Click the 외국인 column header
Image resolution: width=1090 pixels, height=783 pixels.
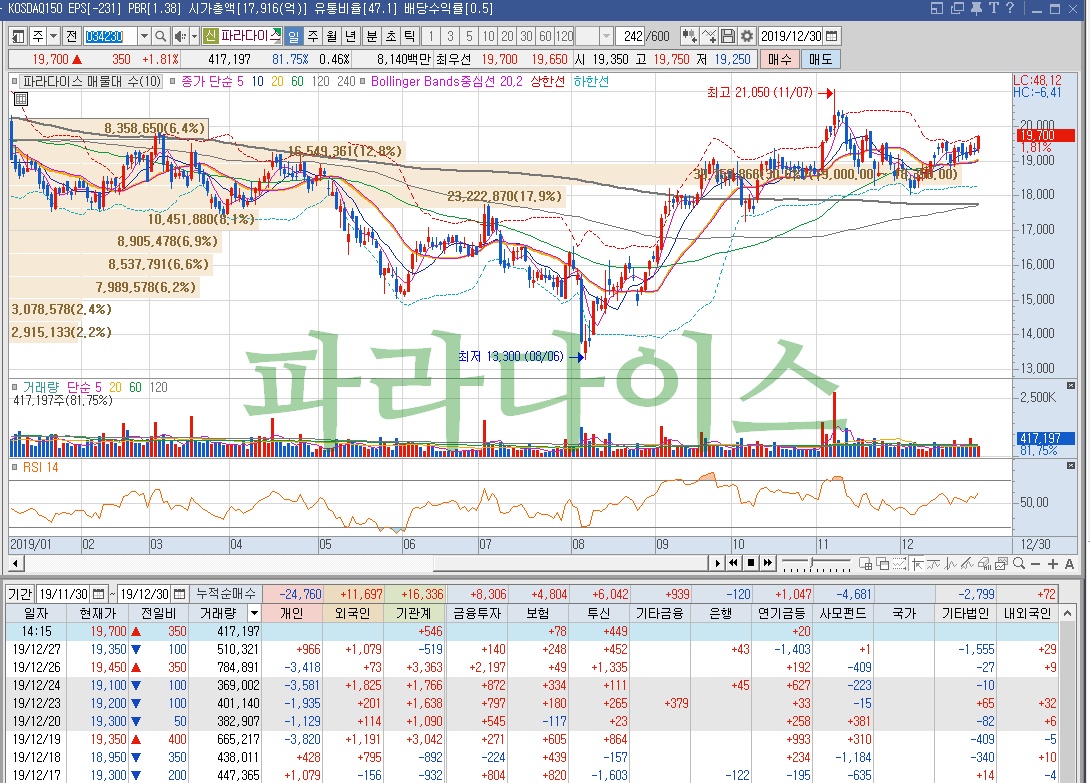point(352,613)
